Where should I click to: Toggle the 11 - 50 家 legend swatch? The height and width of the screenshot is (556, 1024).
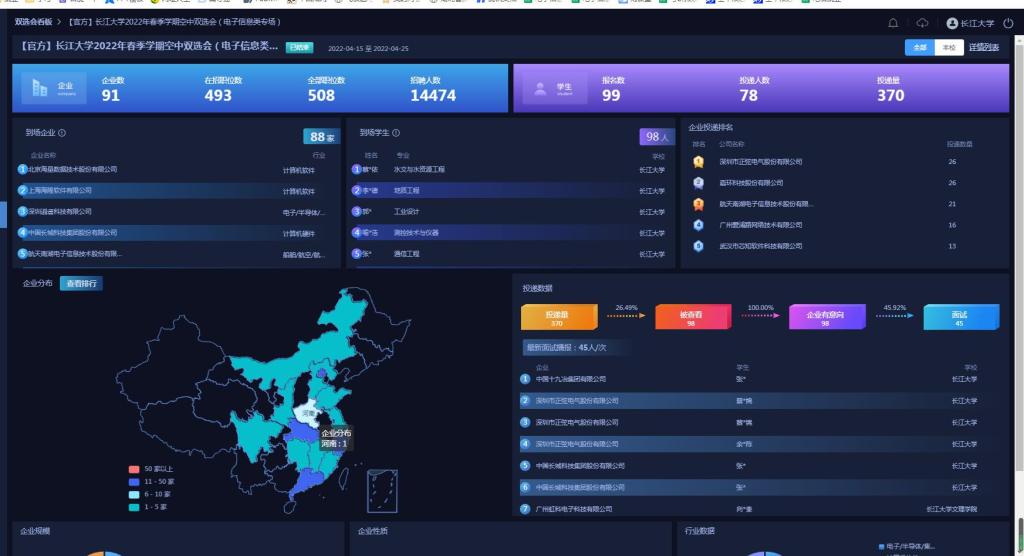(134, 481)
